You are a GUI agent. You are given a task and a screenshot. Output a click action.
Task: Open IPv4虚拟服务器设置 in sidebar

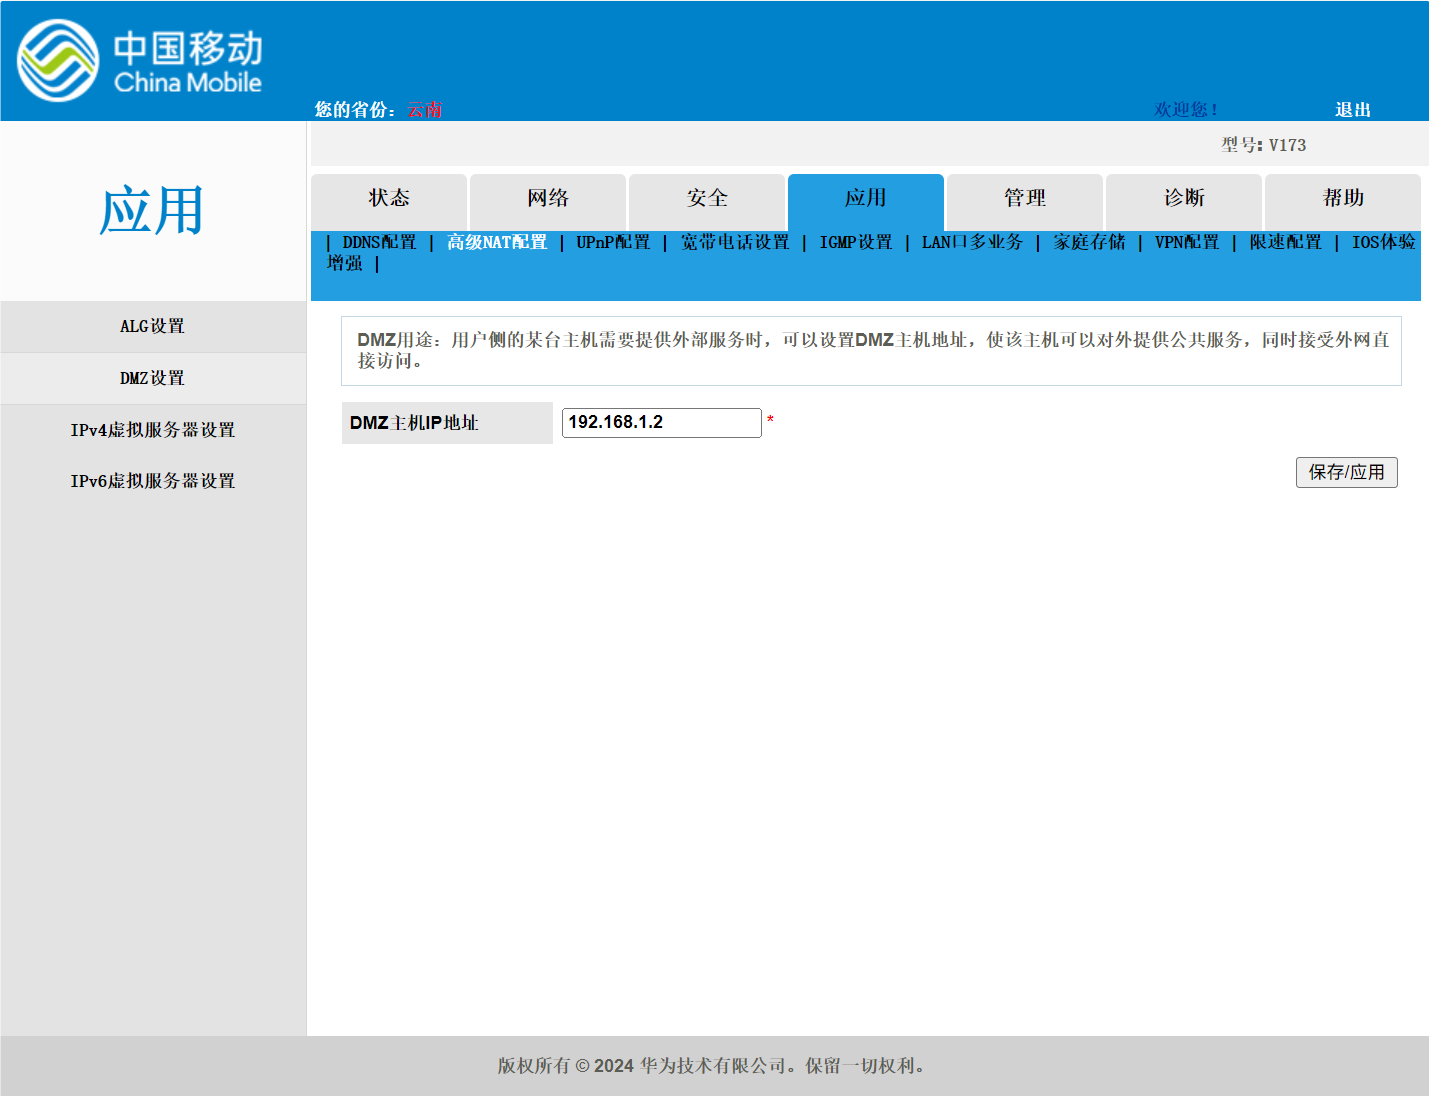pos(152,430)
